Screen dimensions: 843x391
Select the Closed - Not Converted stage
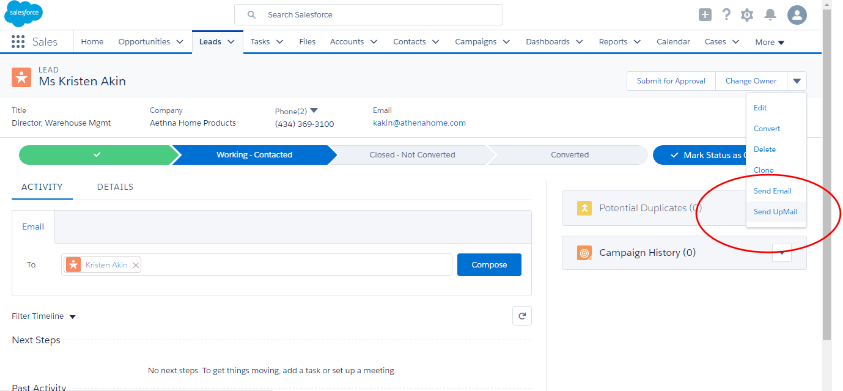412,155
